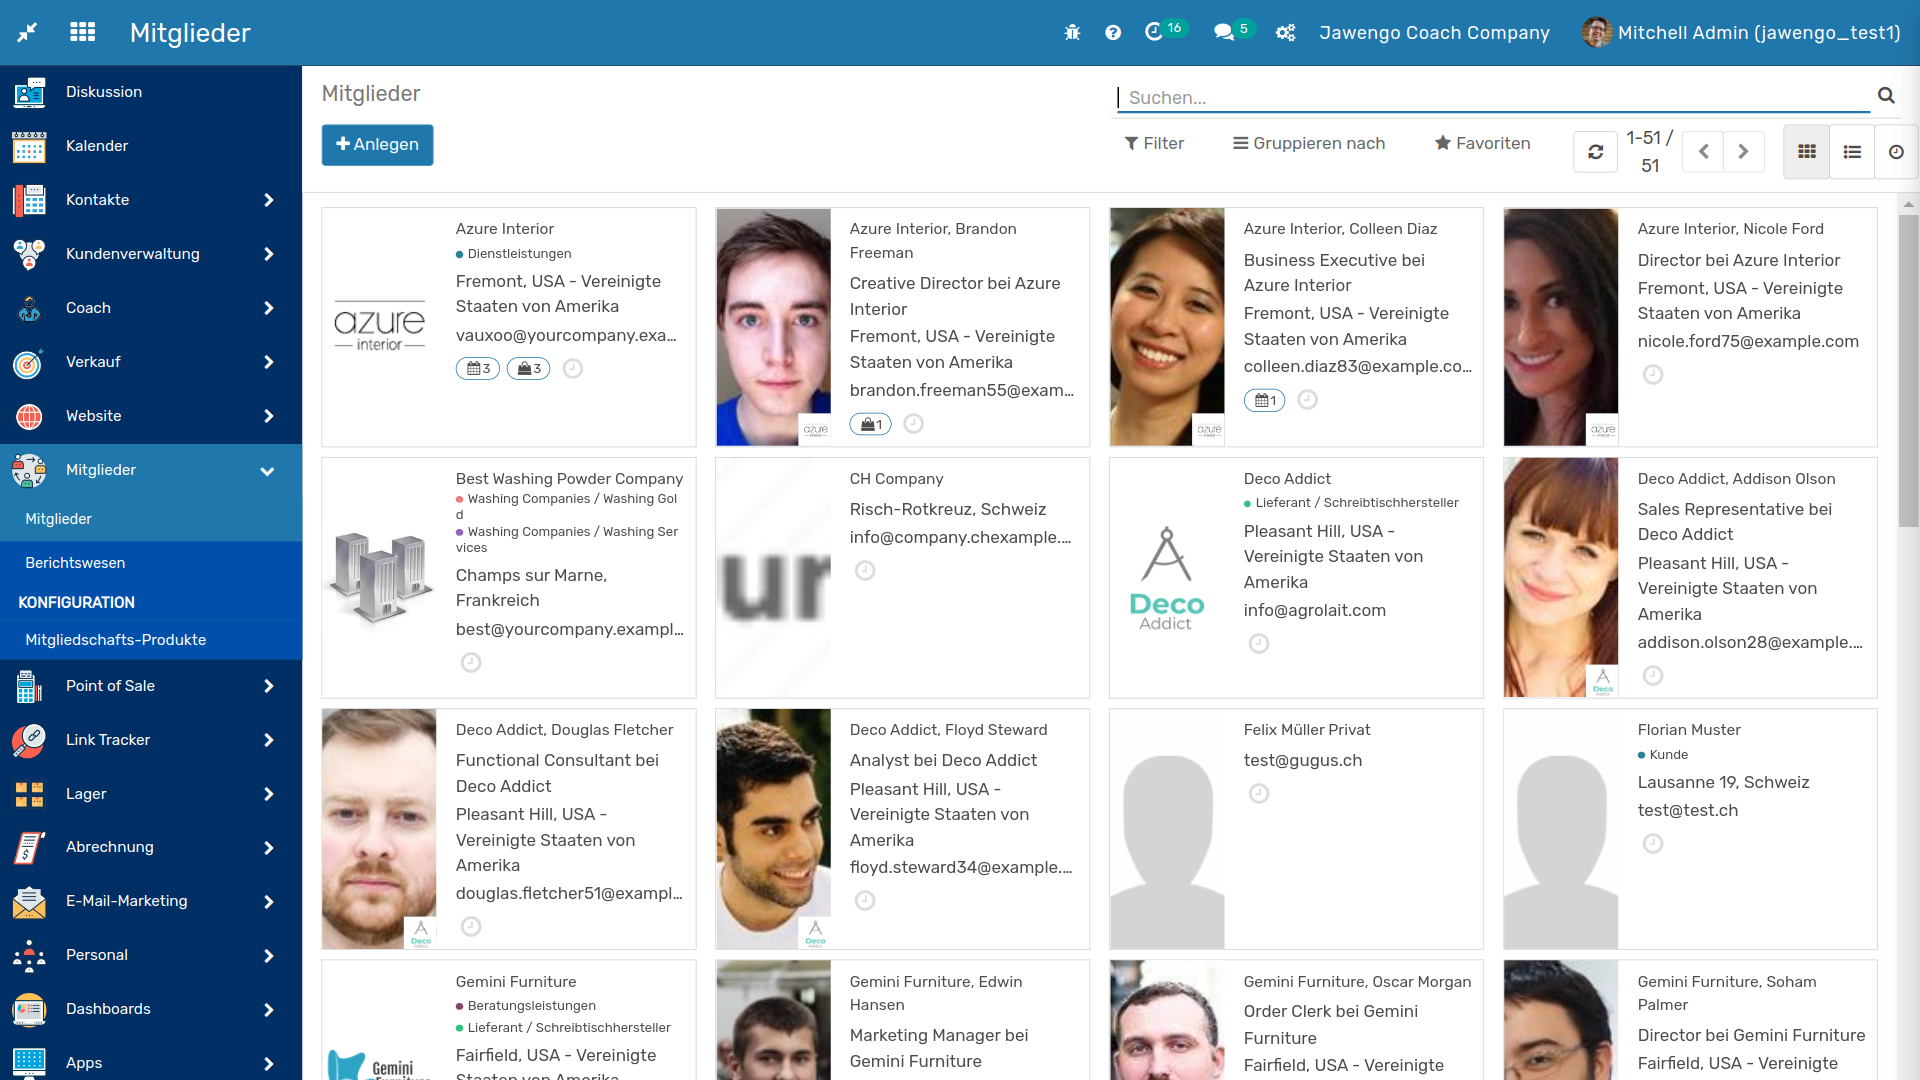1920x1080 pixels.
Task: Open Mitgliedschafts-Produkte menu item
Action: pyautogui.click(x=115, y=640)
